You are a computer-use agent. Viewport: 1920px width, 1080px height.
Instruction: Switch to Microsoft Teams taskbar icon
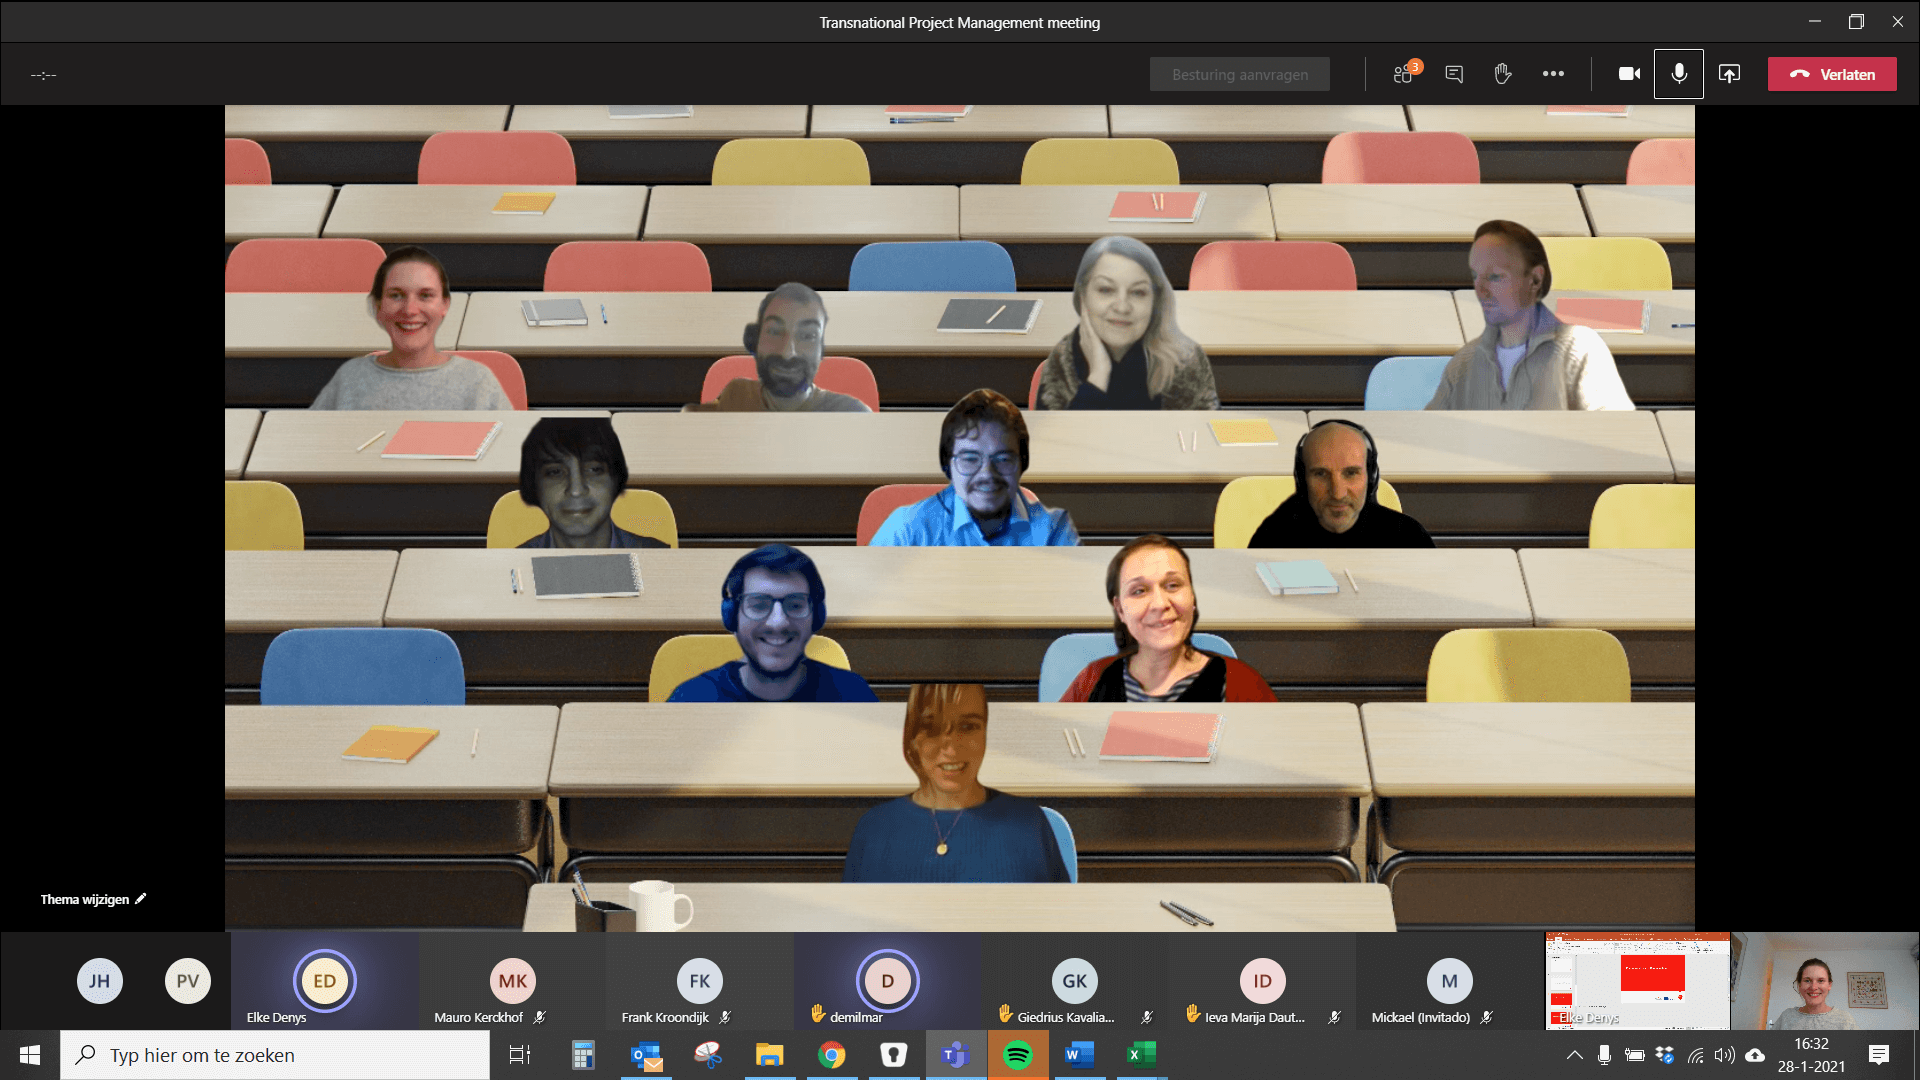point(955,1055)
